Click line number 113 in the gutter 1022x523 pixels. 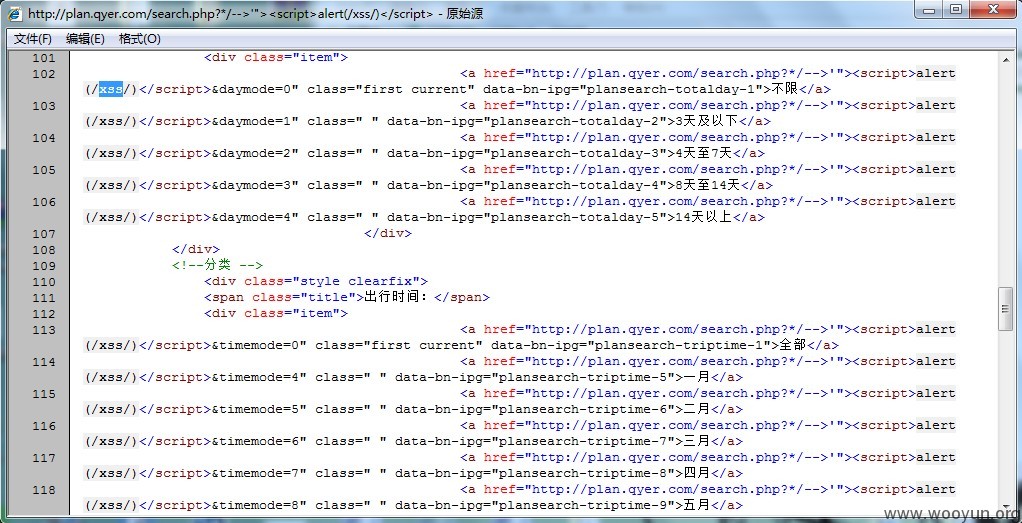[44, 329]
